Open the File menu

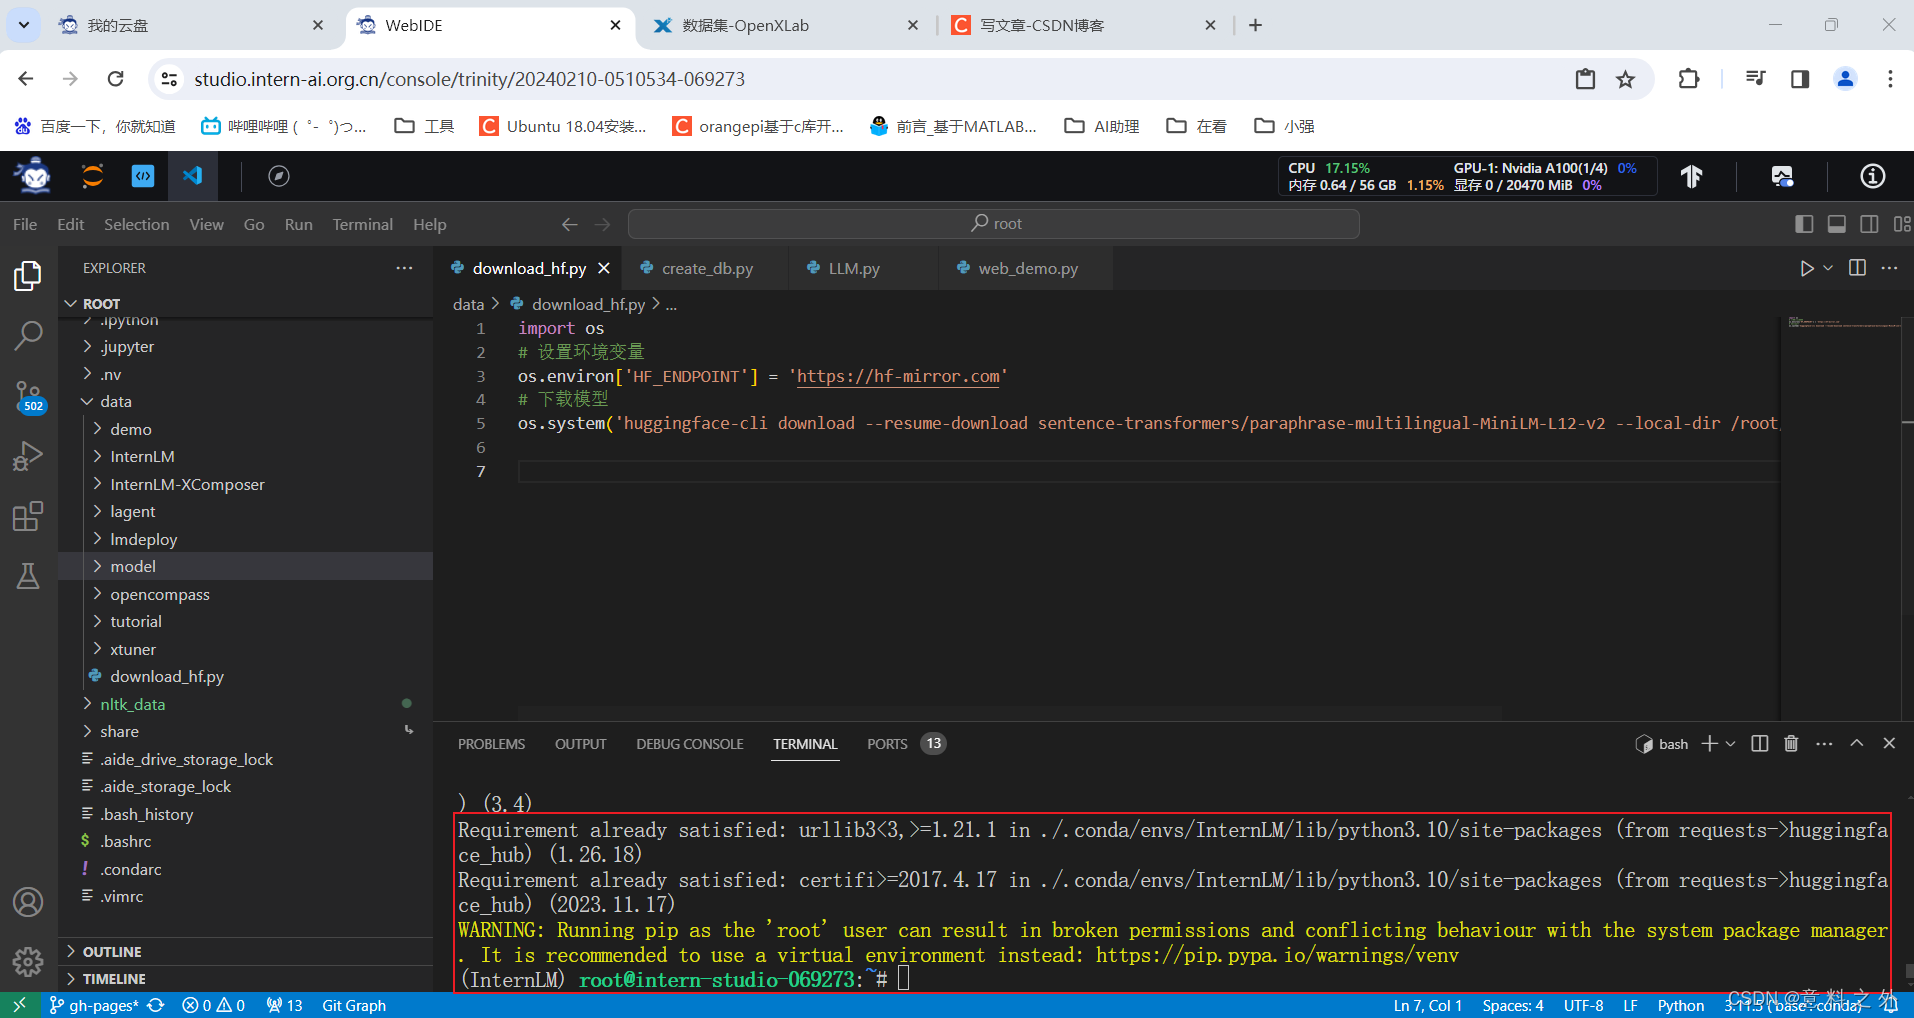pyautogui.click(x=25, y=224)
